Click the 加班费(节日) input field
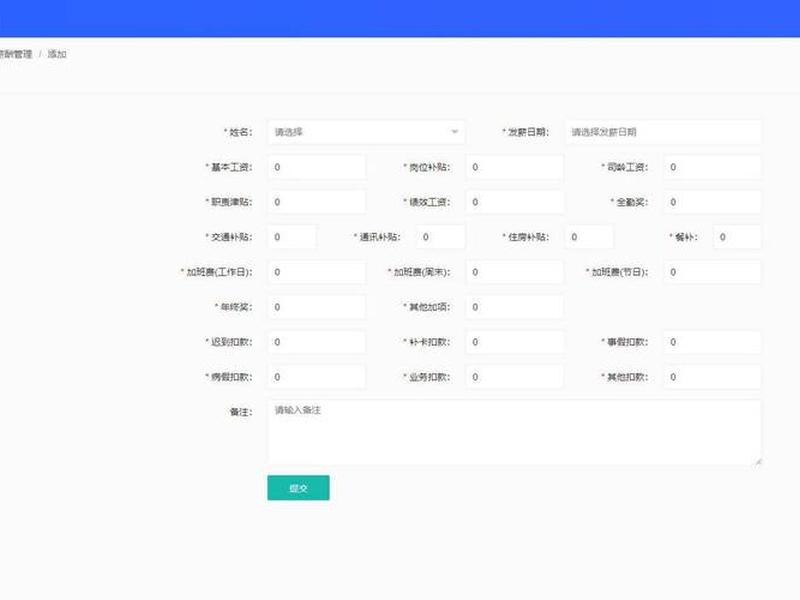The width and height of the screenshot is (800, 600). tap(712, 272)
